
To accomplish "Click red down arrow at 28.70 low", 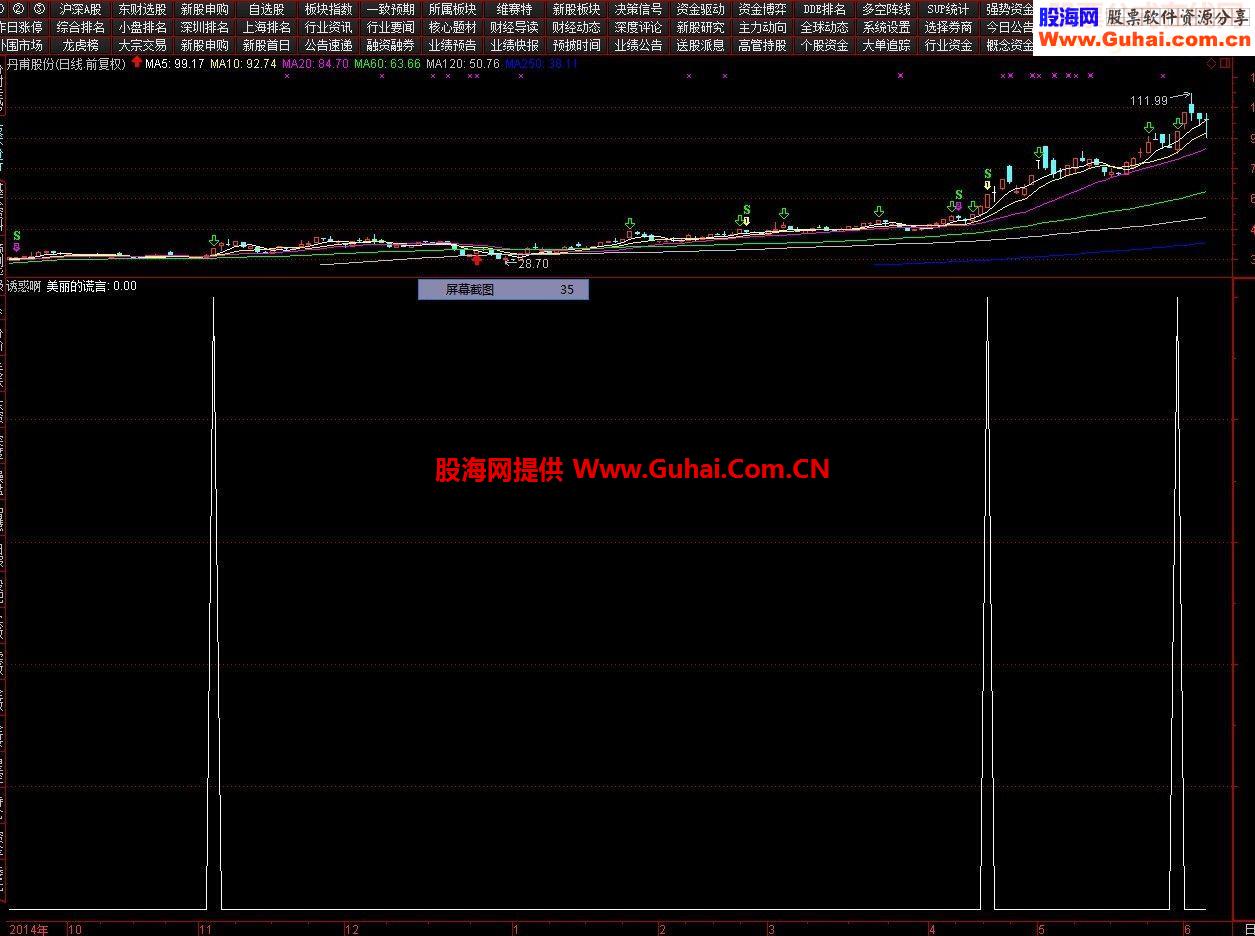I will pos(477,260).
